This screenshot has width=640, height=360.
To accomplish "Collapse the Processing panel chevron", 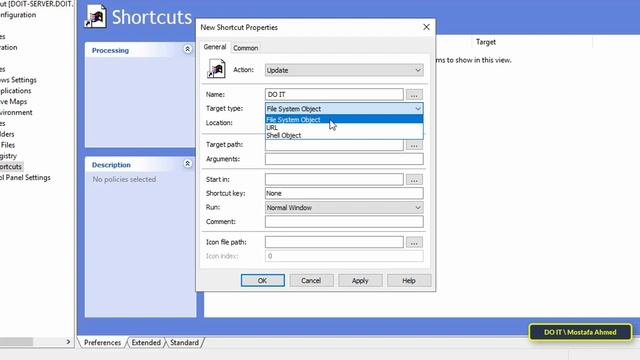I will (187, 49).
